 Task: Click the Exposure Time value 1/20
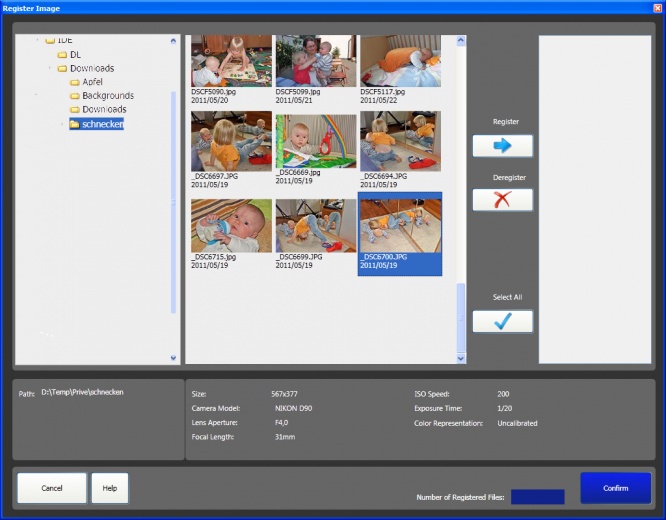tap(505, 408)
